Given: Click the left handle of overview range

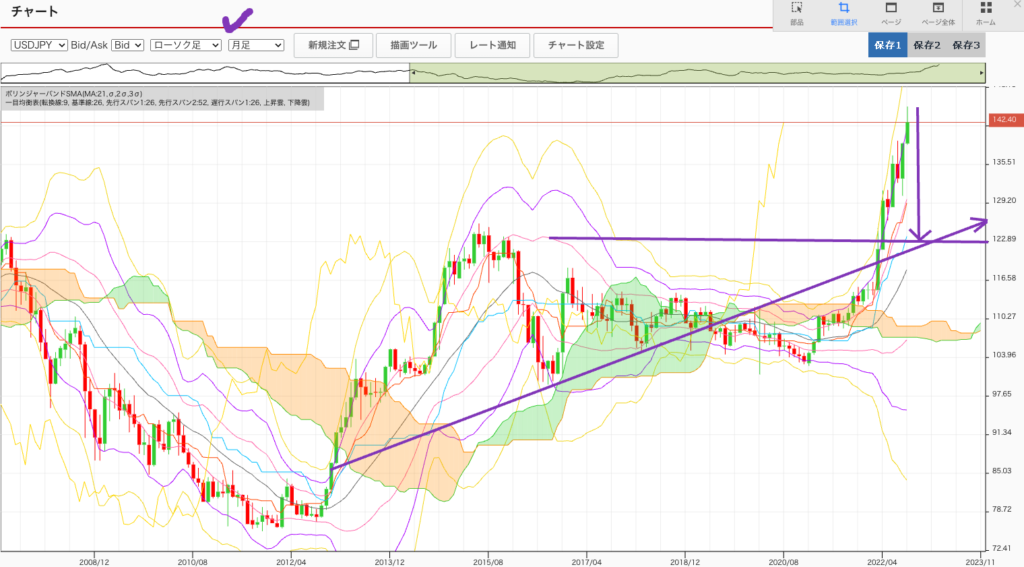Looking at the screenshot, I should pyautogui.click(x=412, y=73).
